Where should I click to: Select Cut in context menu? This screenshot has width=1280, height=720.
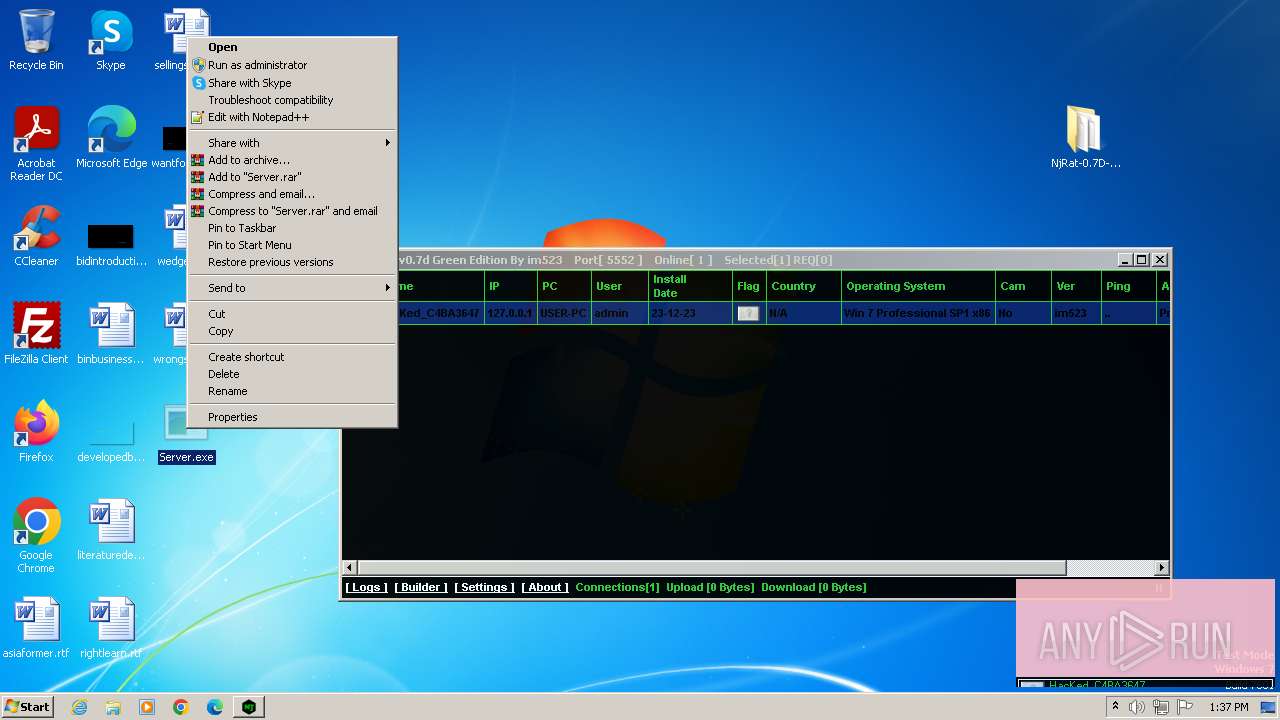pos(293,314)
